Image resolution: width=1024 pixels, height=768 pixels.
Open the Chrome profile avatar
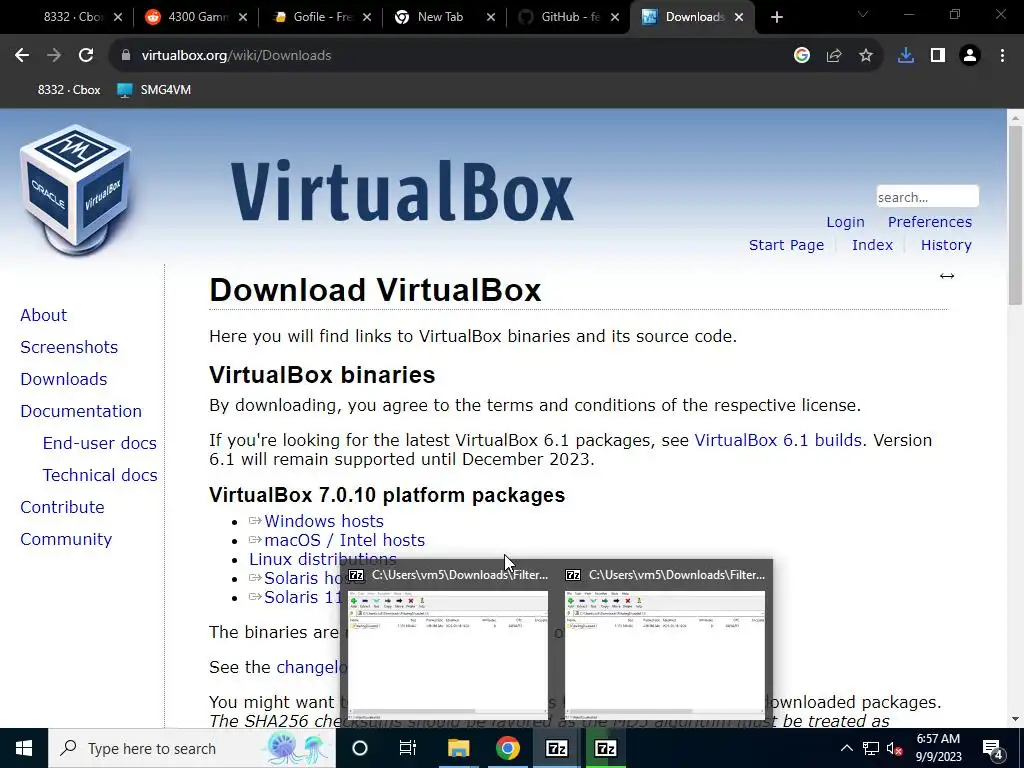(970, 56)
